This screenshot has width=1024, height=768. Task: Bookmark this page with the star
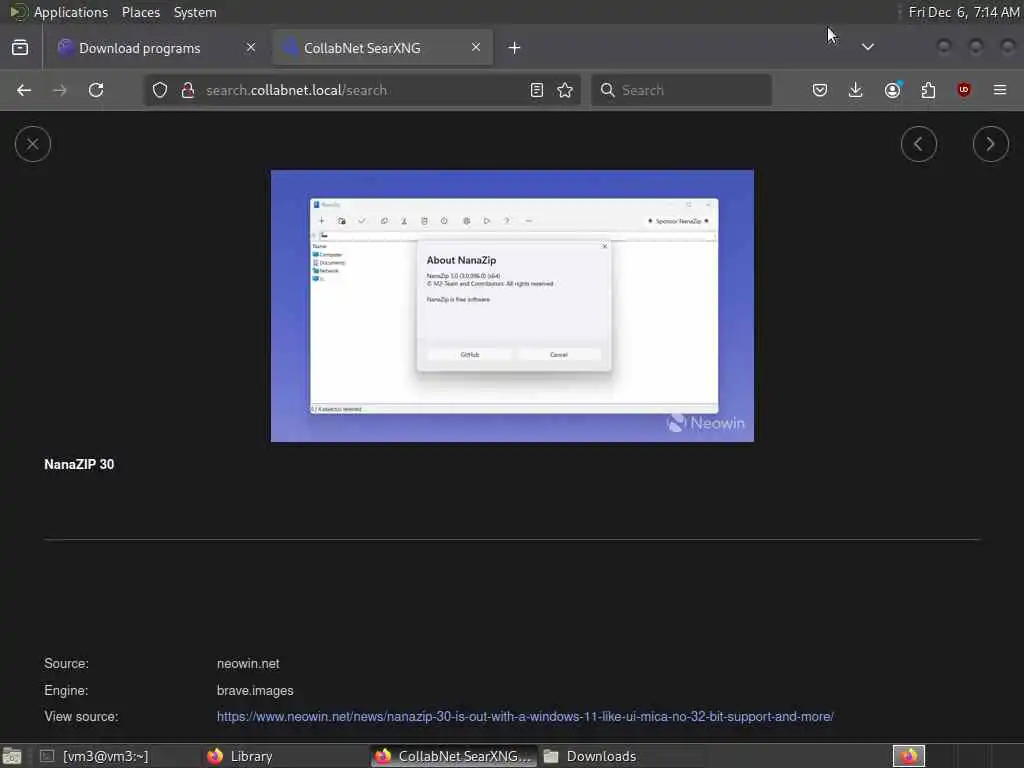[566, 90]
